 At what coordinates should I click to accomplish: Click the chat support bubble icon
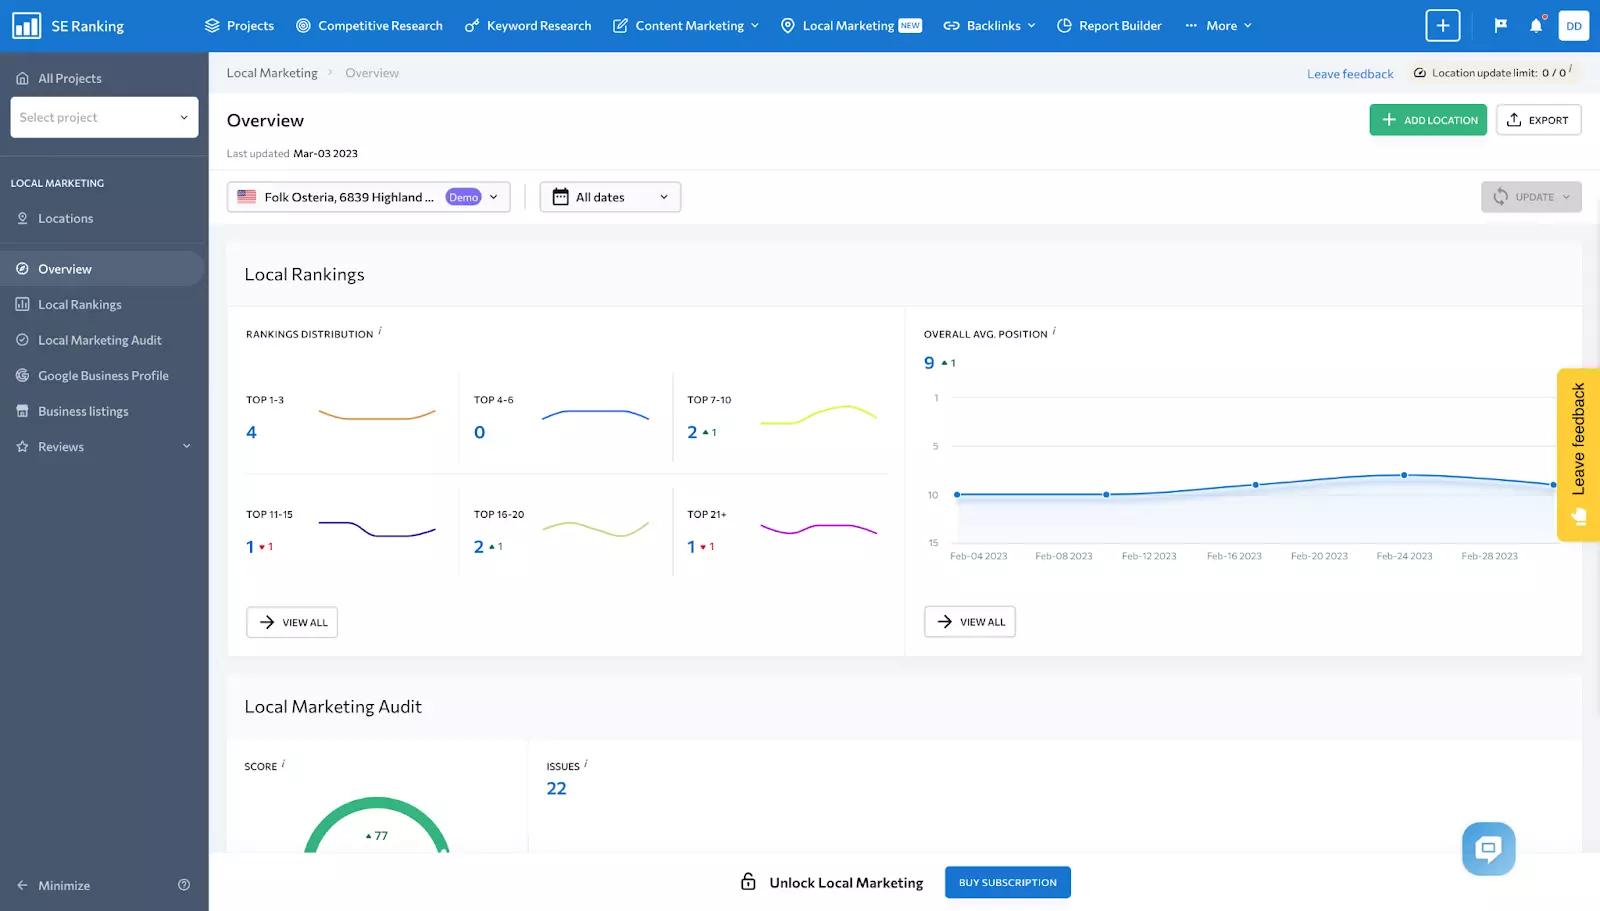(x=1488, y=849)
